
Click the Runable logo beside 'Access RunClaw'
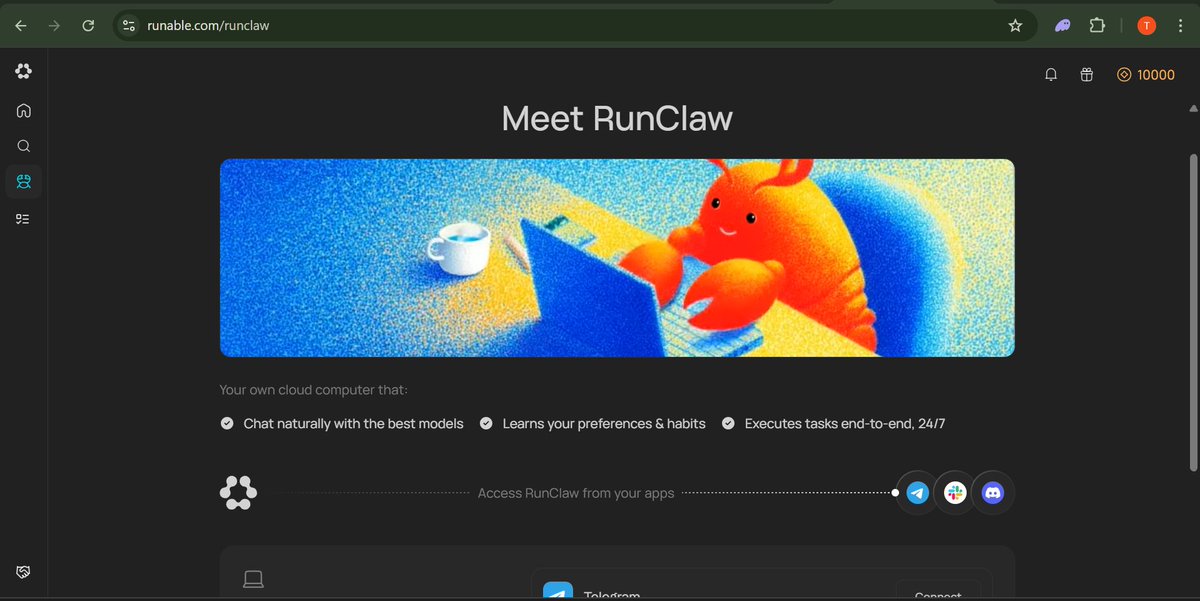click(x=238, y=493)
